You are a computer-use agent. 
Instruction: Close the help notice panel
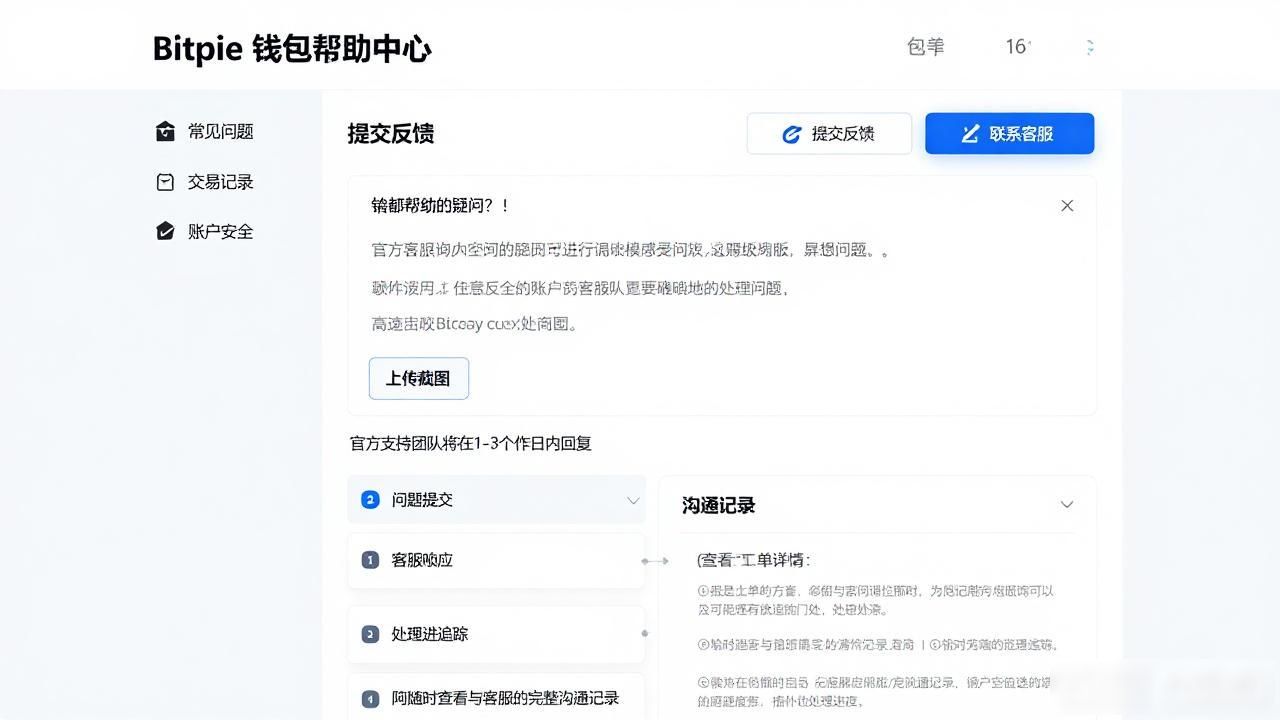point(1067,205)
